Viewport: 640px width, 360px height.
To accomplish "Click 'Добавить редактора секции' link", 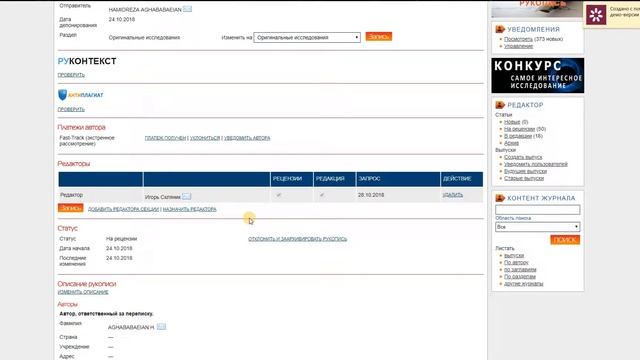I will [123, 209].
